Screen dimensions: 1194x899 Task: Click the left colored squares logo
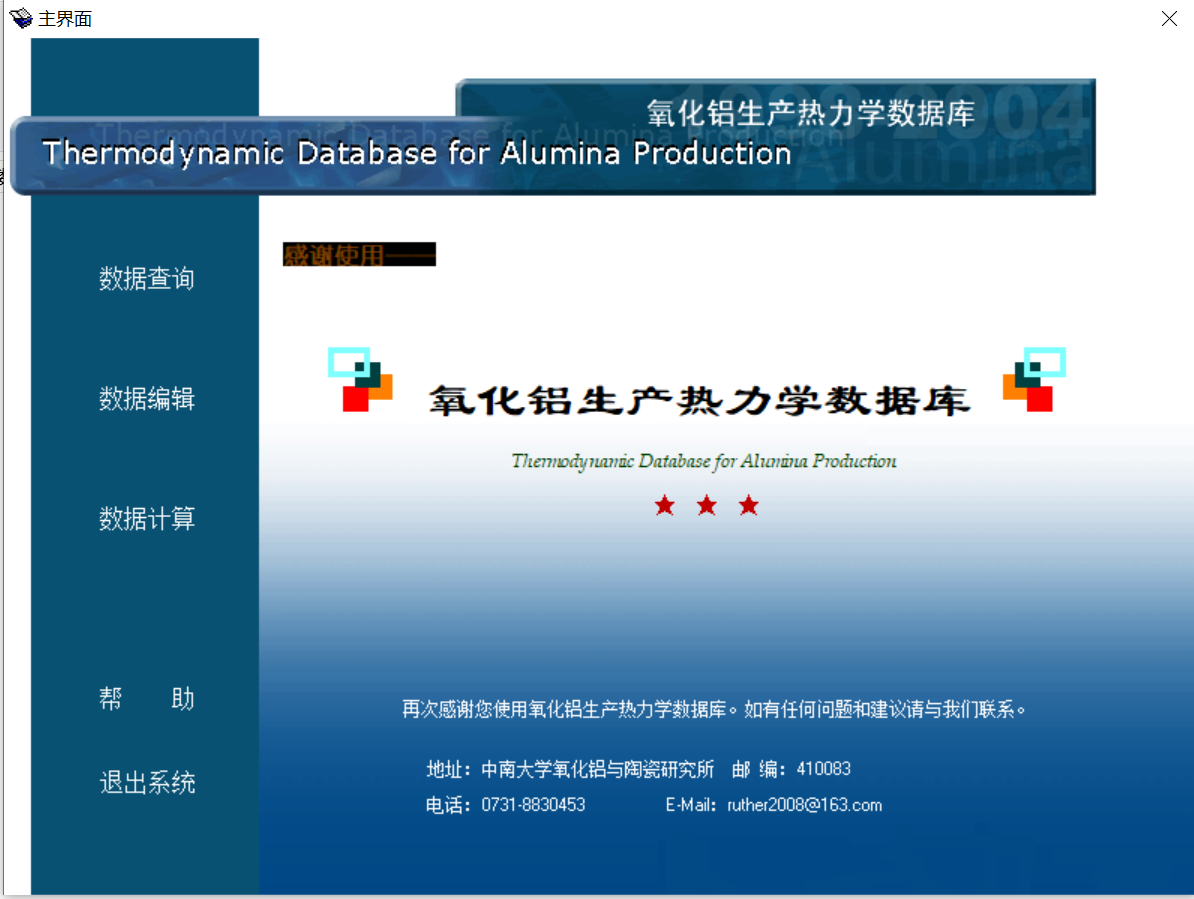pyautogui.click(x=360, y=380)
